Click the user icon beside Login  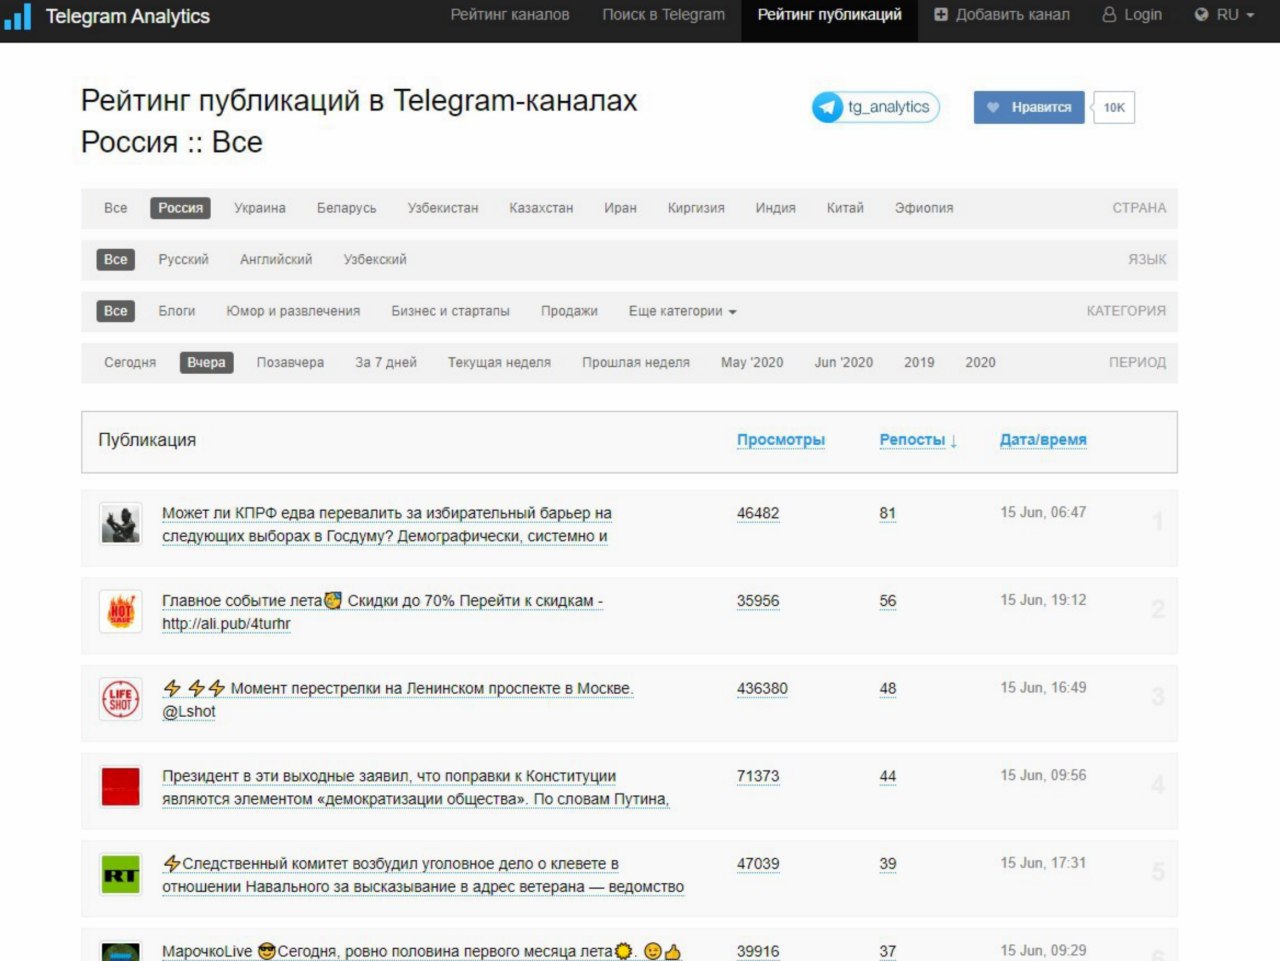[1109, 15]
